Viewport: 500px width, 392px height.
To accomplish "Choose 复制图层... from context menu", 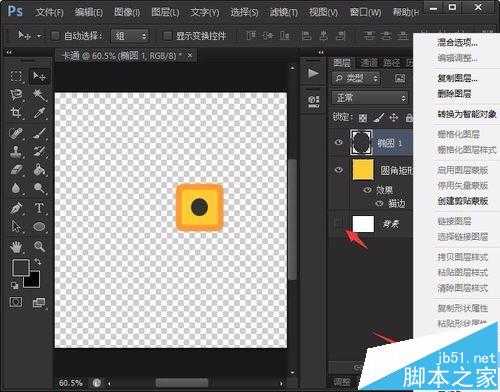I will point(457,79).
